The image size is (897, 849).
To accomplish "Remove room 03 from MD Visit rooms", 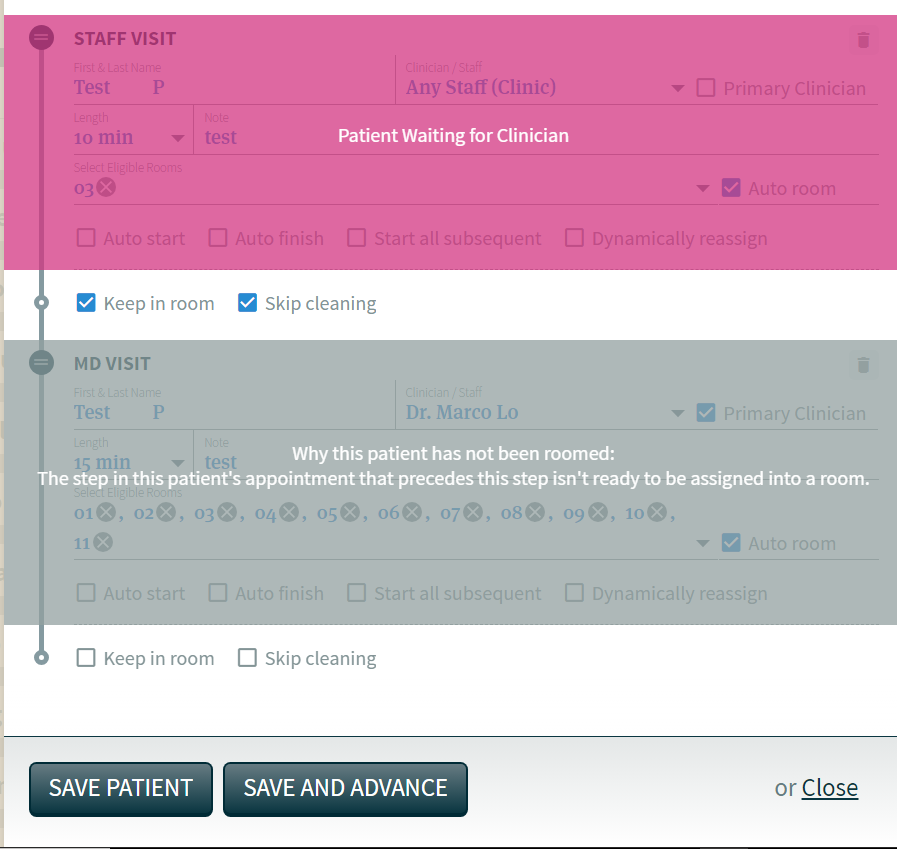I will coord(227,512).
